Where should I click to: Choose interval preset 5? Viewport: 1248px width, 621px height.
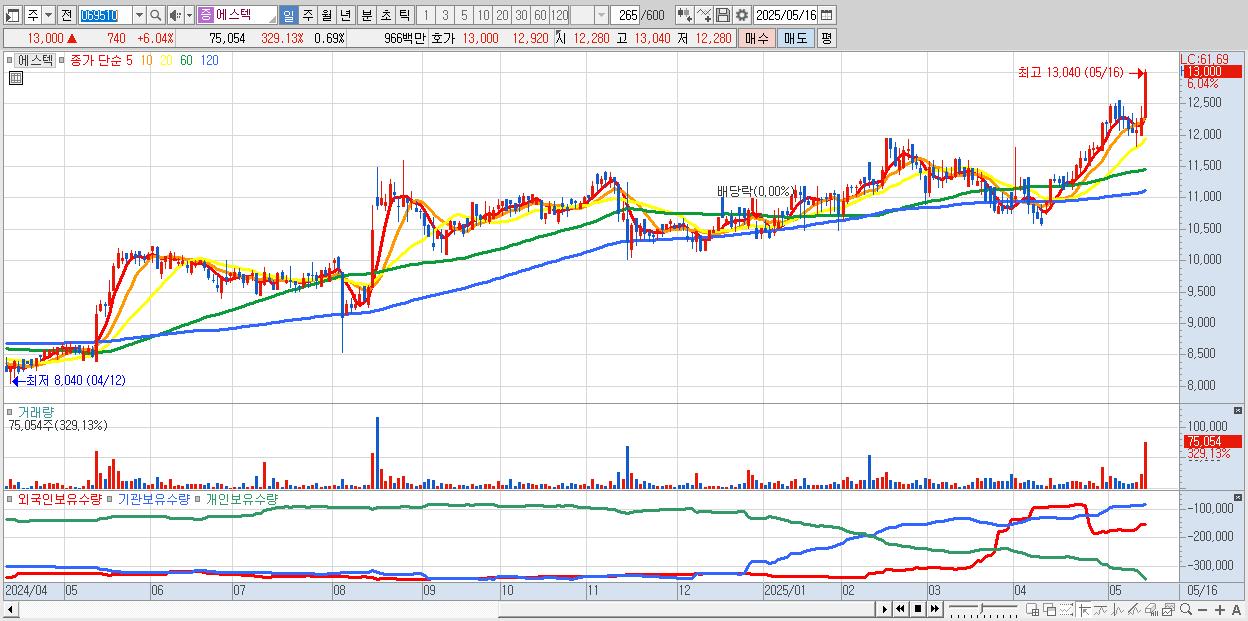tap(463, 15)
